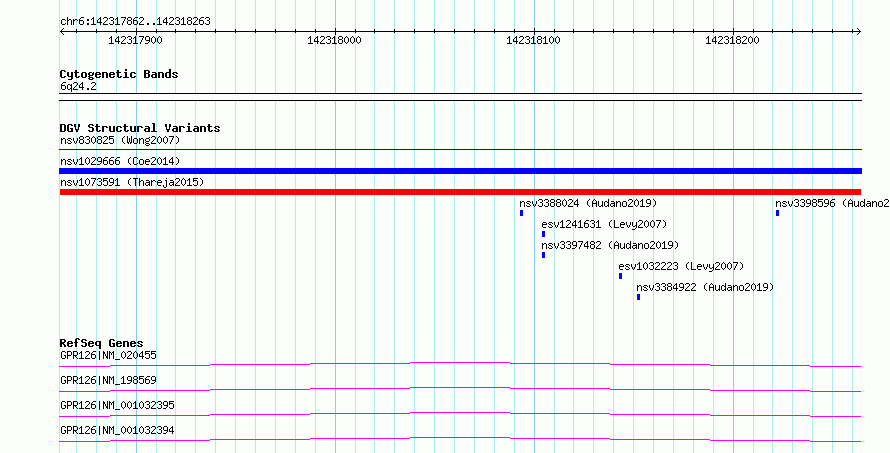Click the DGV Structural Variants track heading
890x453 pixels.
click(140, 128)
